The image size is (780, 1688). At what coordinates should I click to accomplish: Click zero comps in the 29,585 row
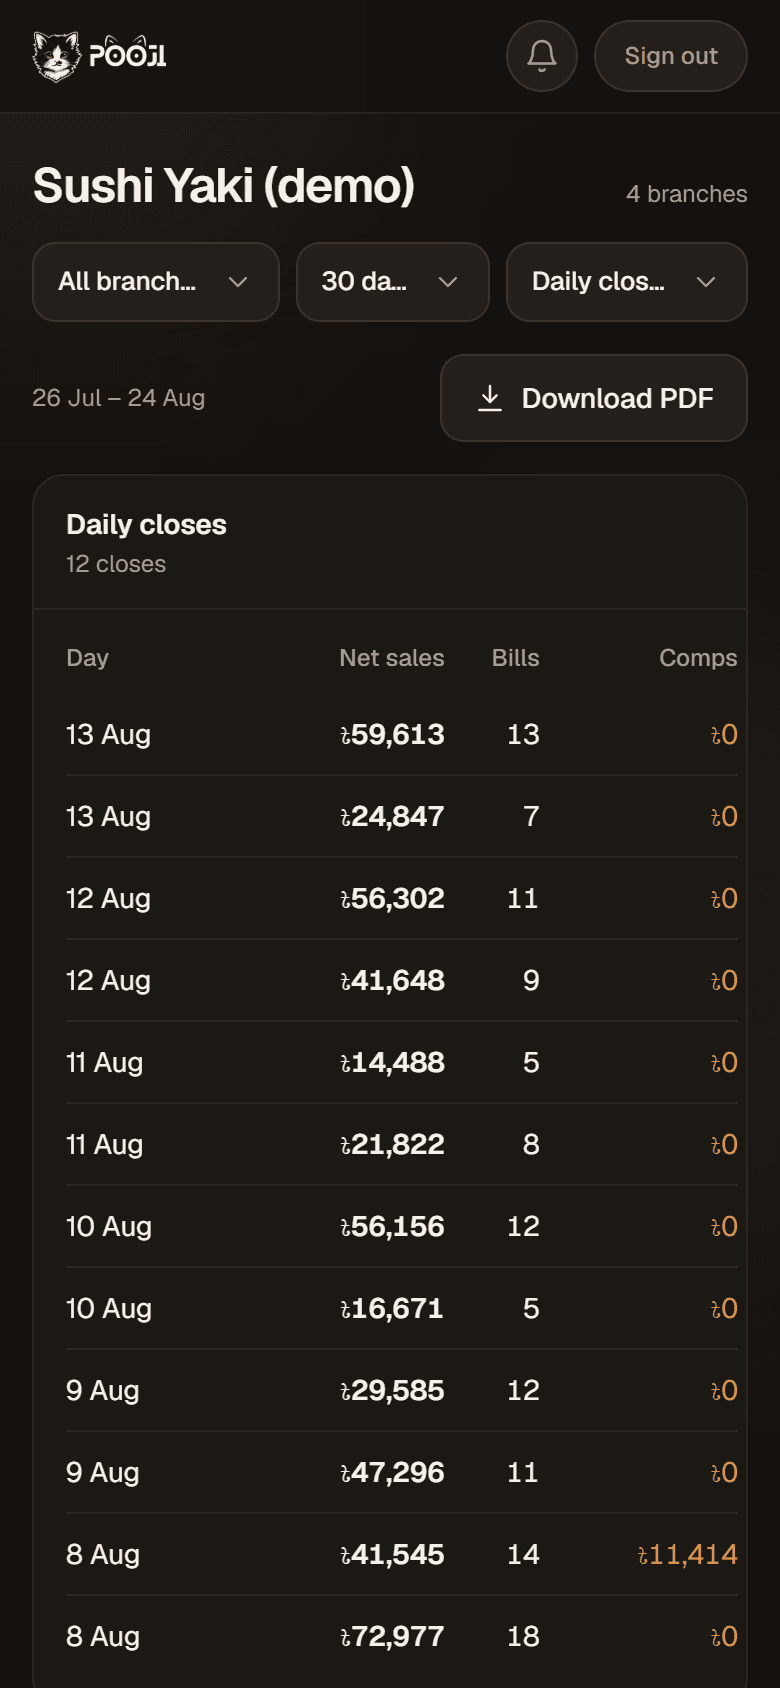pyautogui.click(x=724, y=1391)
